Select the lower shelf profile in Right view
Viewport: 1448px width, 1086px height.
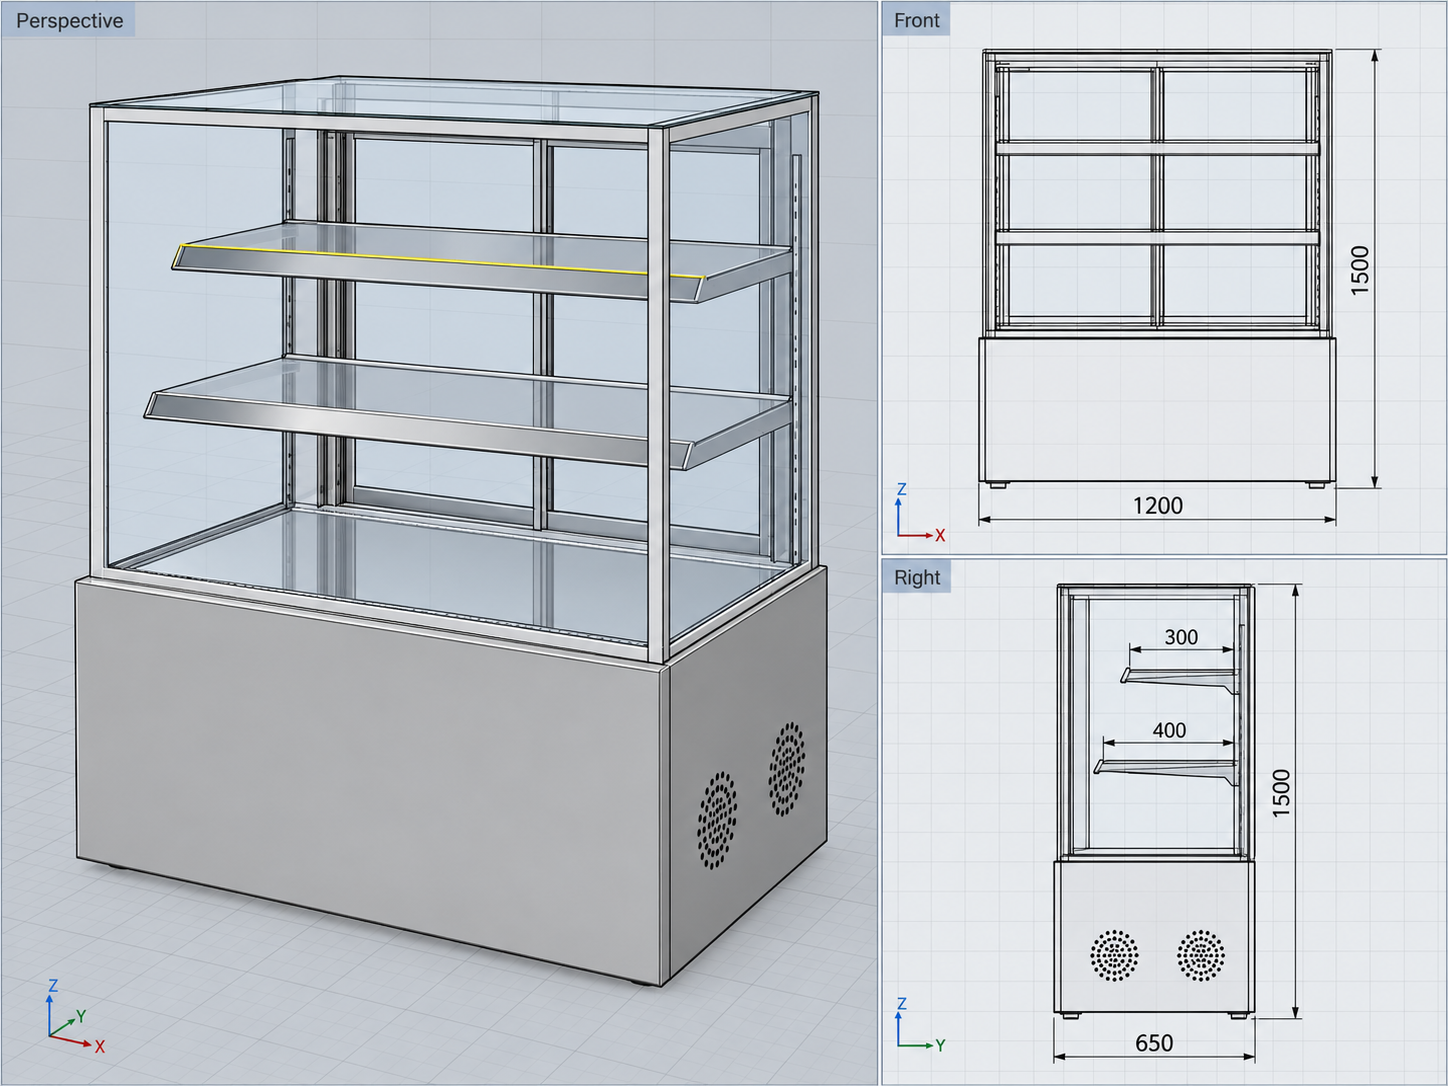(x=1166, y=770)
